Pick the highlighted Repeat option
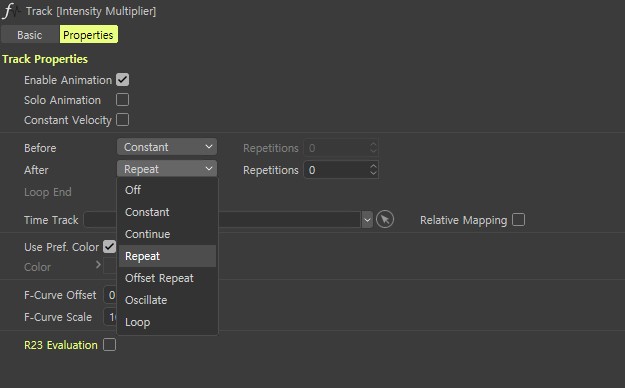Screen dimensions: 625x388 click(167, 256)
